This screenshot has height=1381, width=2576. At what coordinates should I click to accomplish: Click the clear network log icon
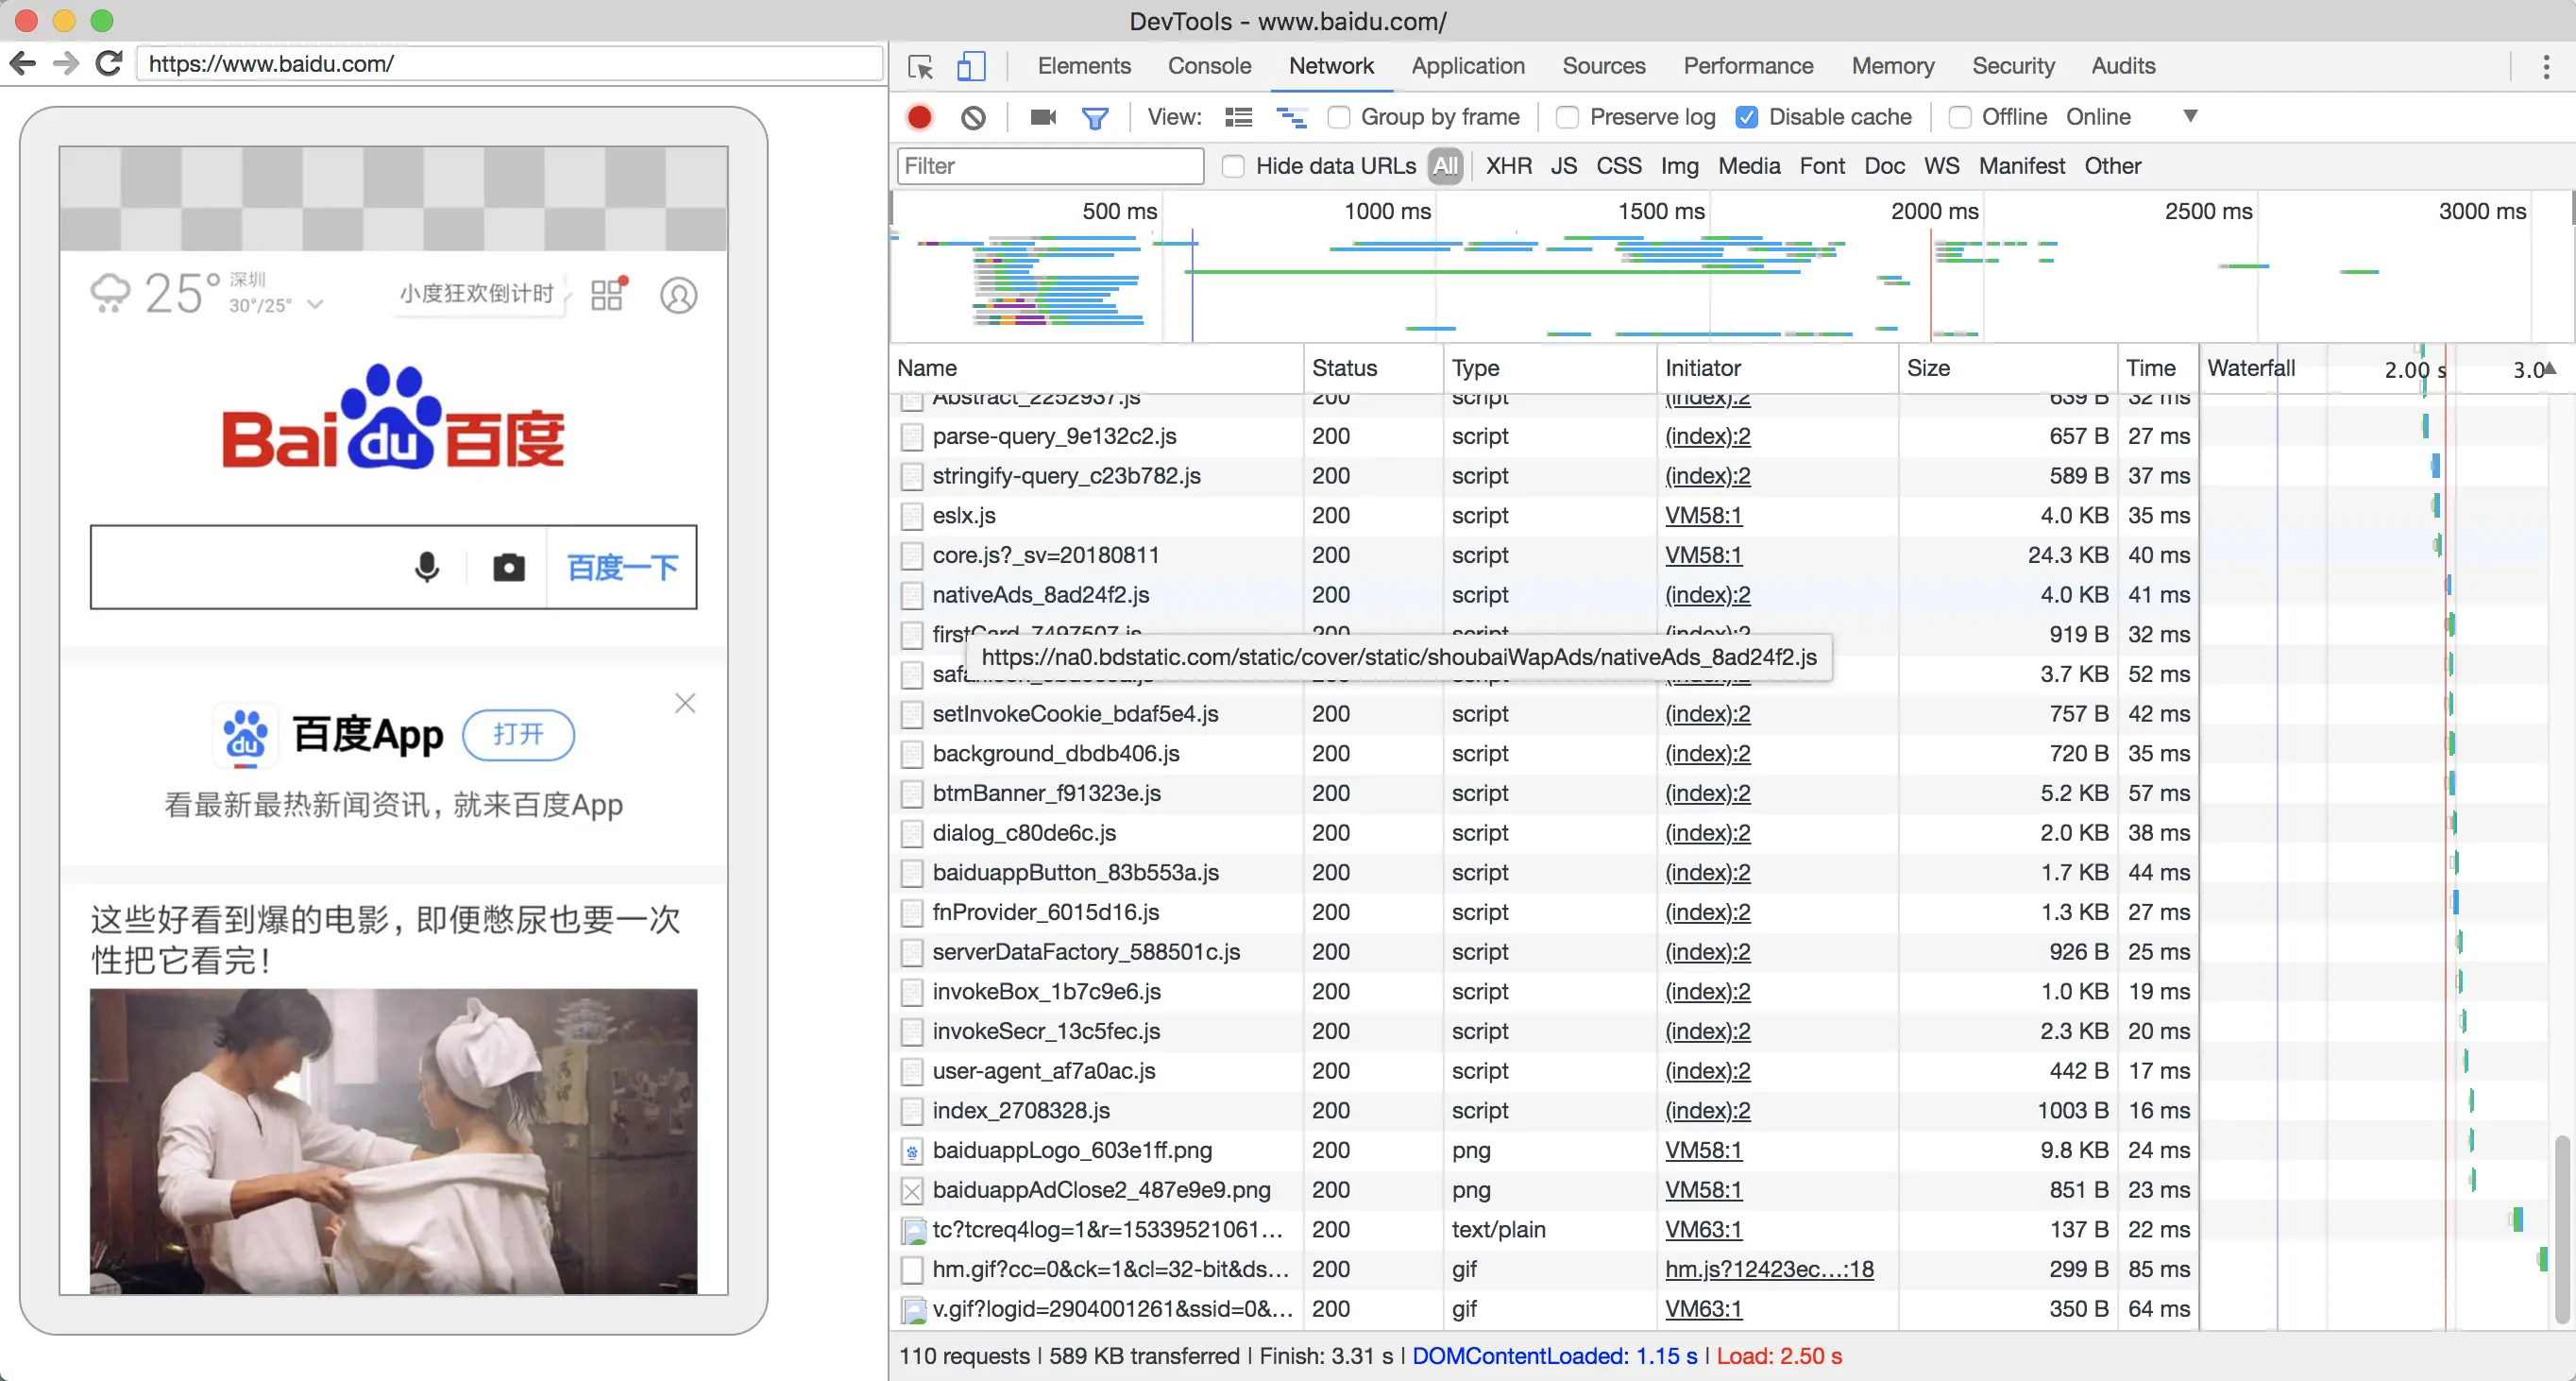coord(971,116)
